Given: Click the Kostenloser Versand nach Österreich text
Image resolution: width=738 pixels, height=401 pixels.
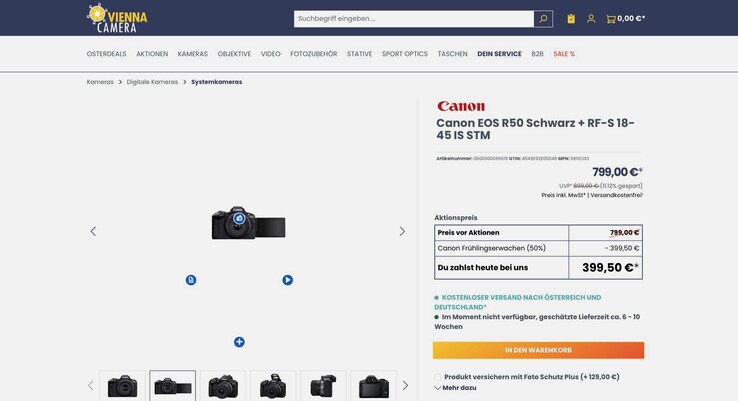Looking at the screenshot, I should click(x=518, y=302).
